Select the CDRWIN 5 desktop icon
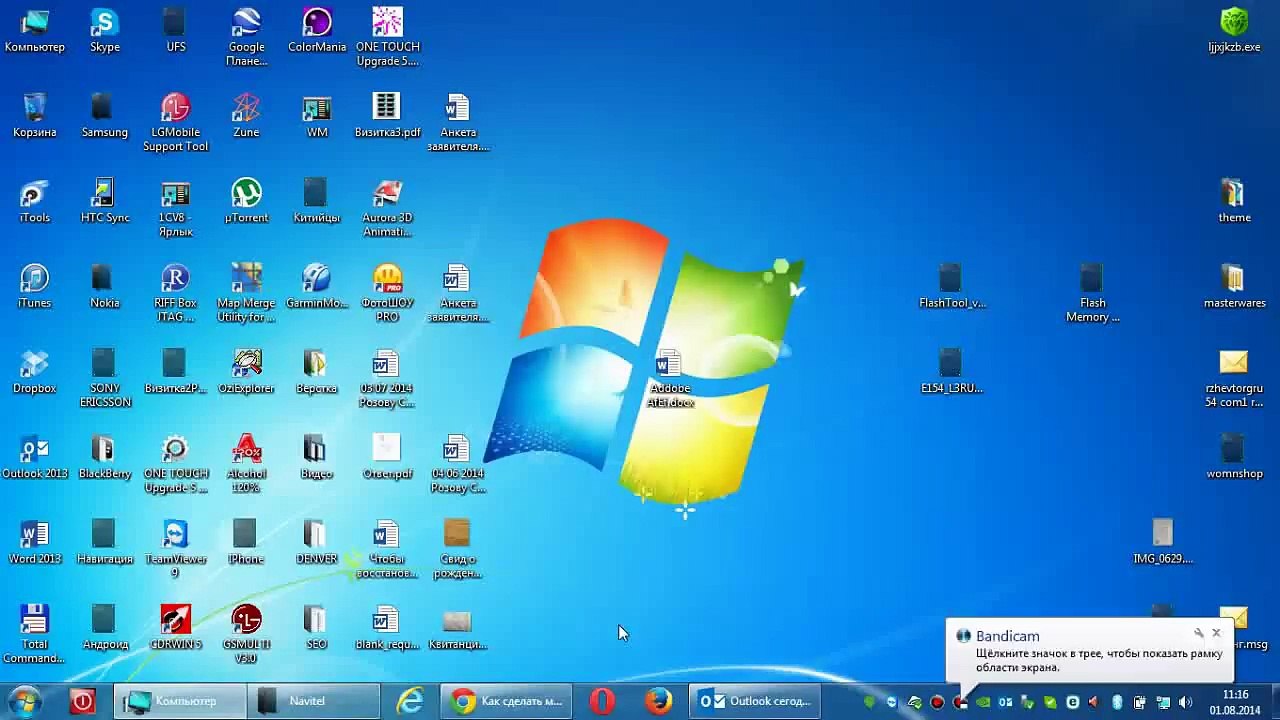 [x=175, y=627]
